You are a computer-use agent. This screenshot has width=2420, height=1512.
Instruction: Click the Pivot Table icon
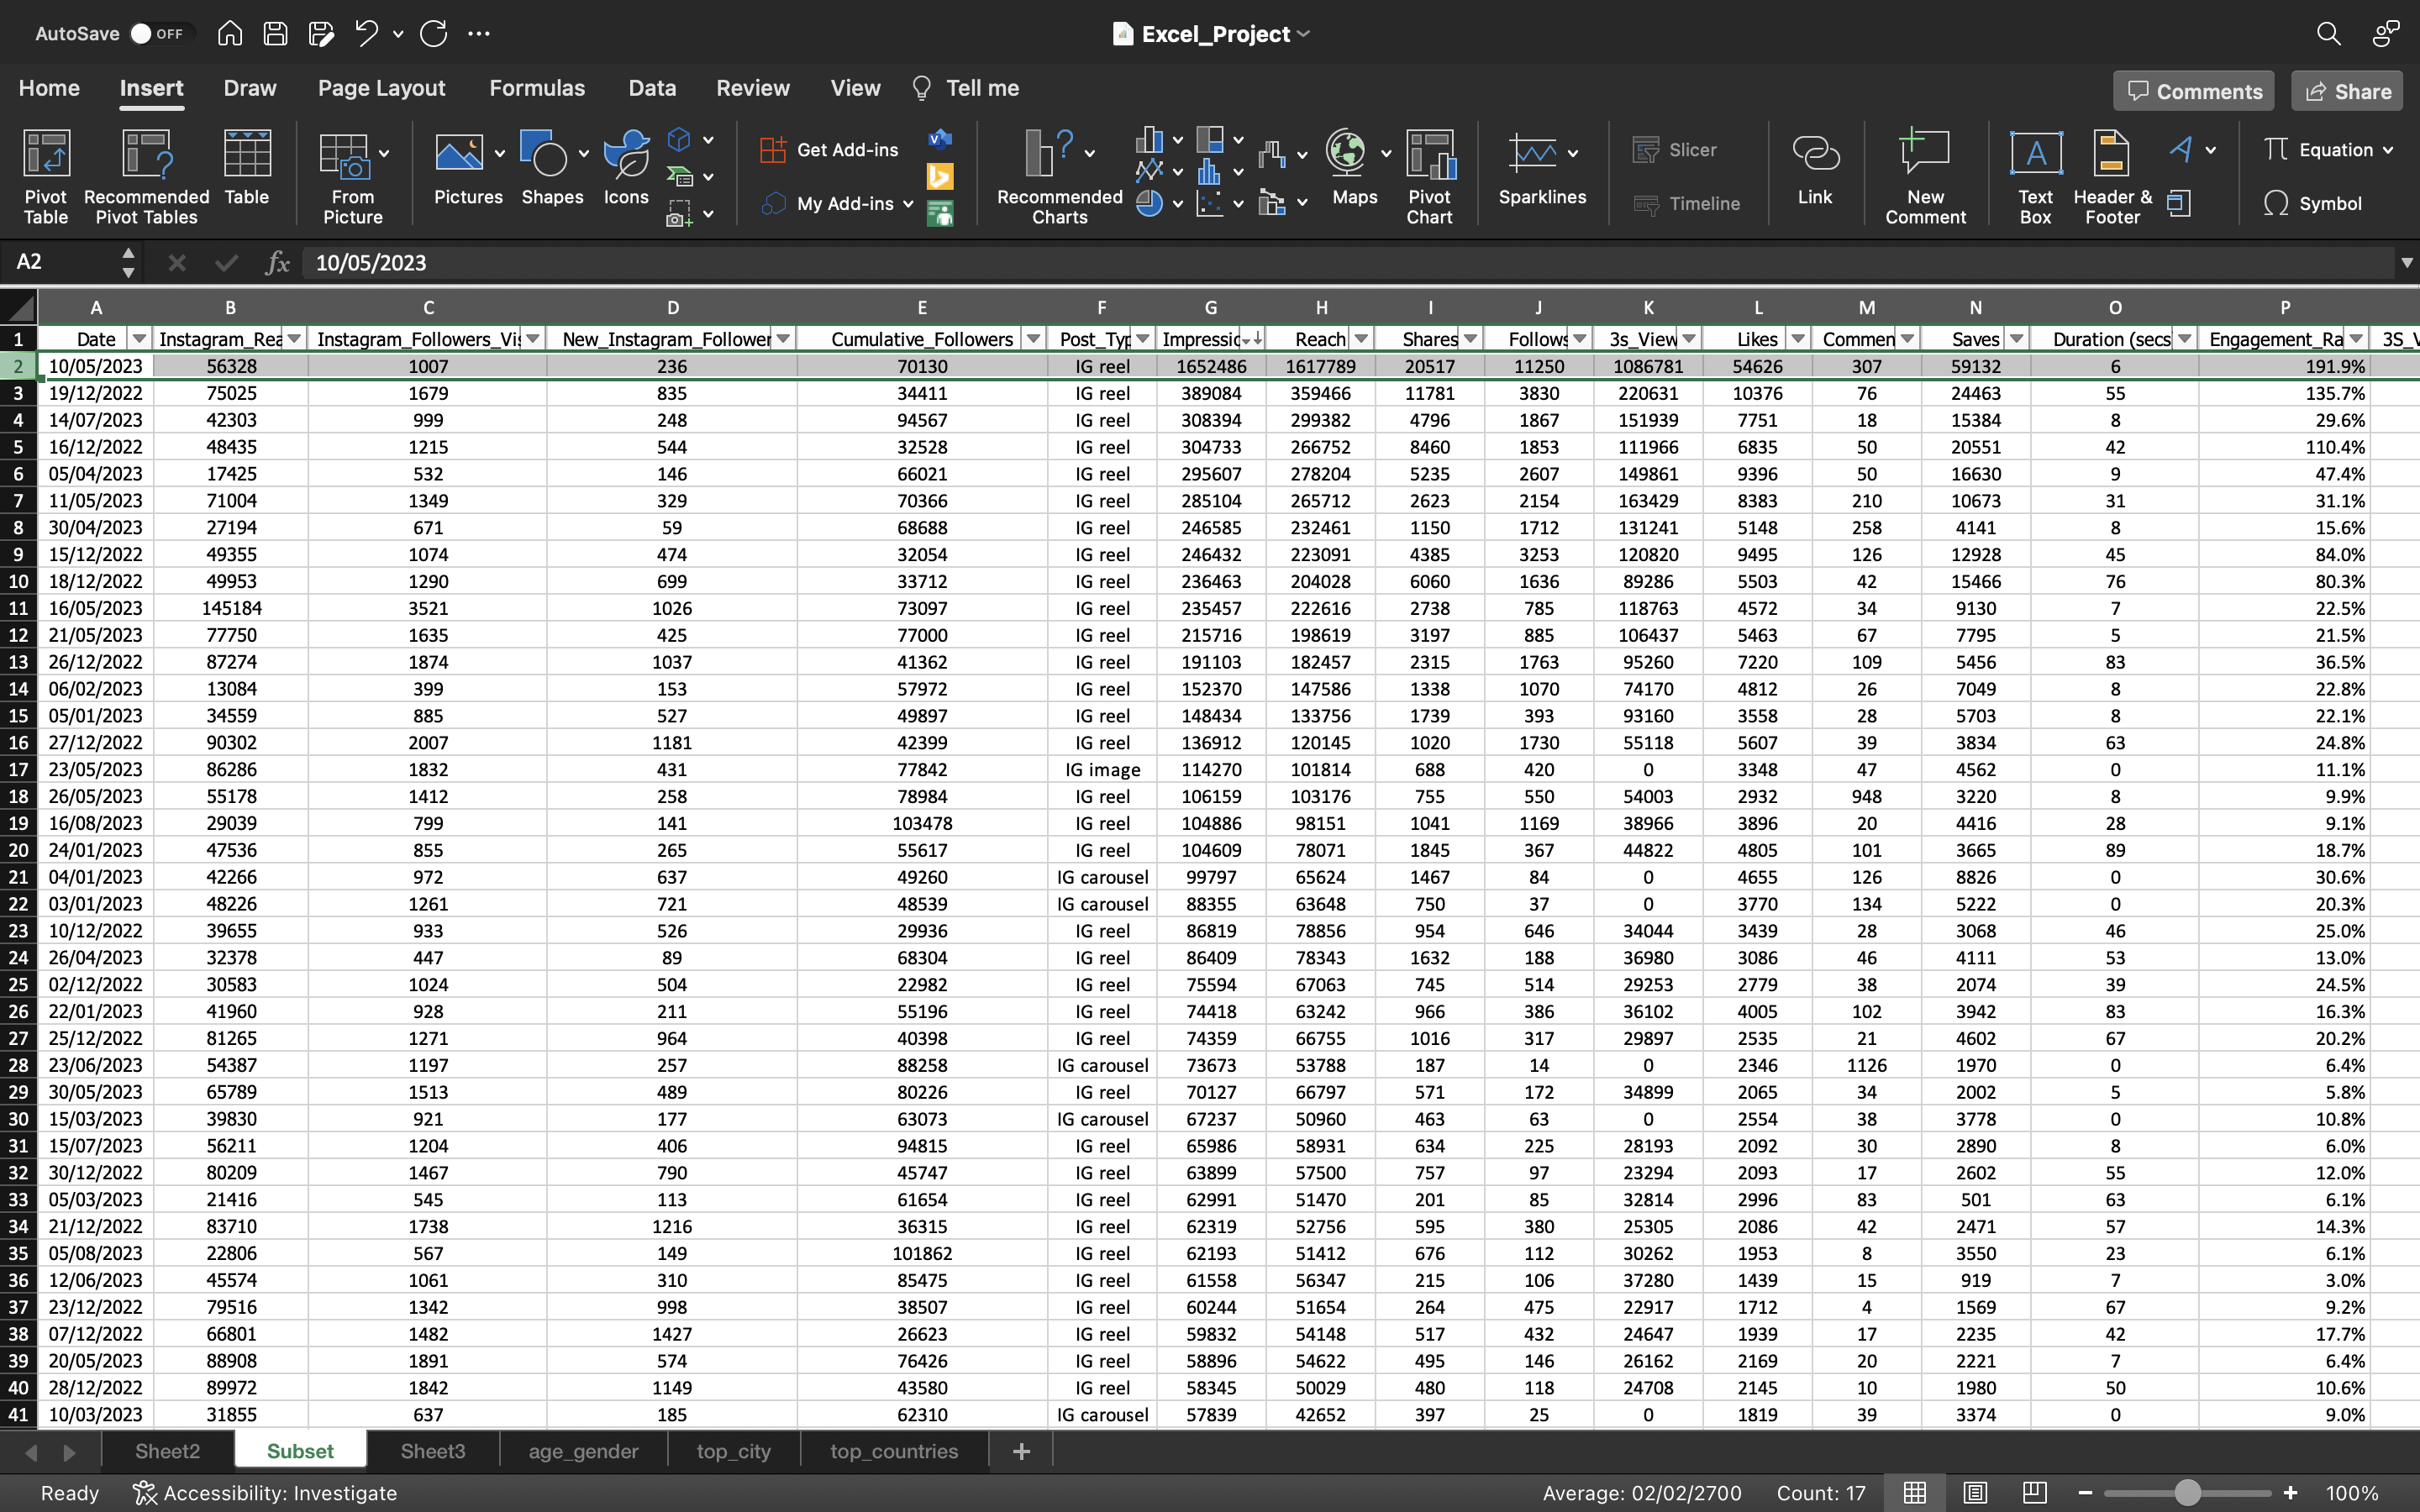click(x=45, y=172)
